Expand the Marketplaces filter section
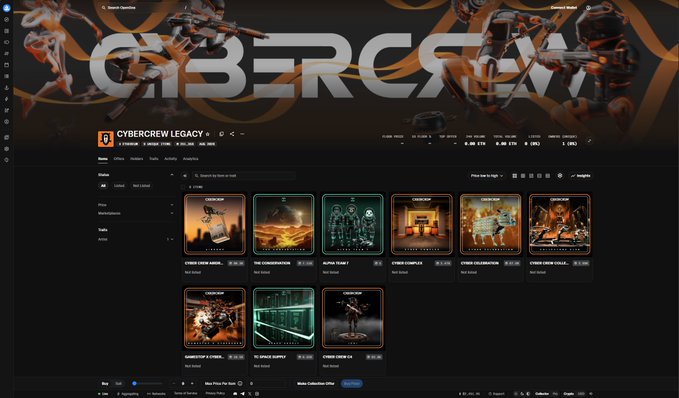The image size is (679, 398). click(x=136, y=214)
